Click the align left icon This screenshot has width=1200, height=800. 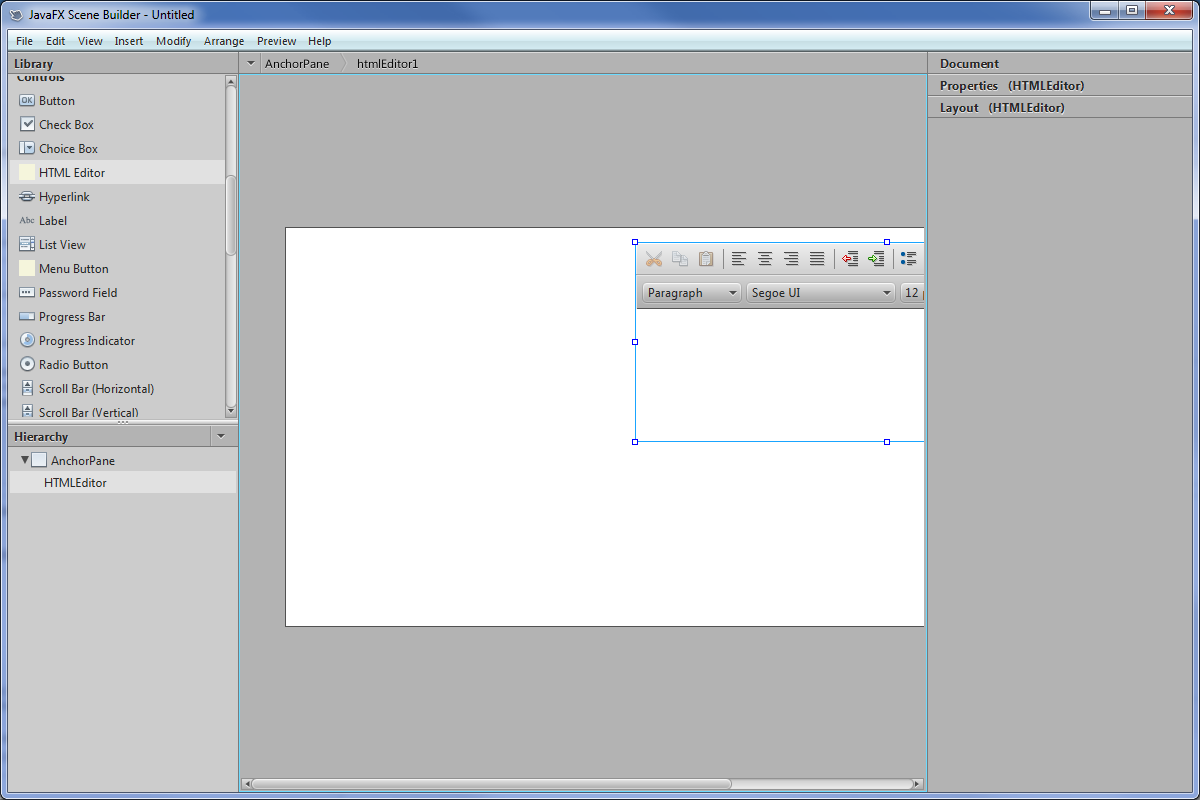tap(739, 259)
